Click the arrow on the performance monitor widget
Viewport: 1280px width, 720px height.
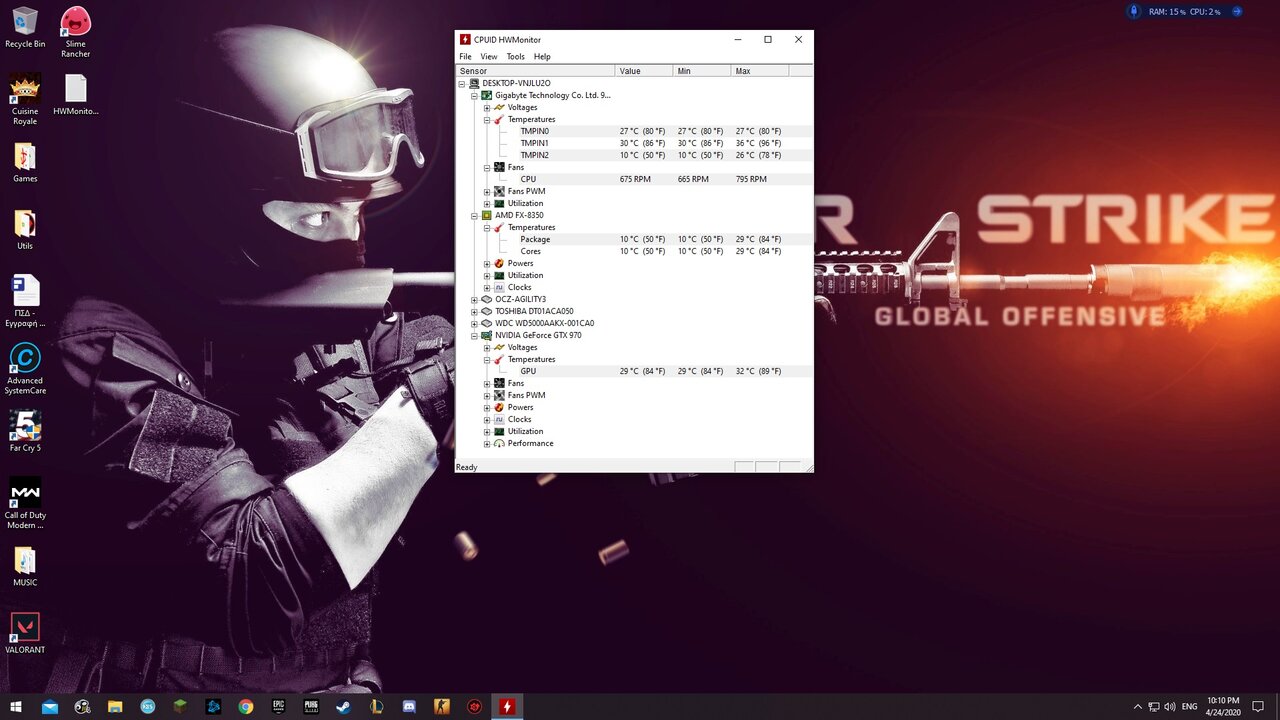pyautogui.click(x=1237, y=12)
